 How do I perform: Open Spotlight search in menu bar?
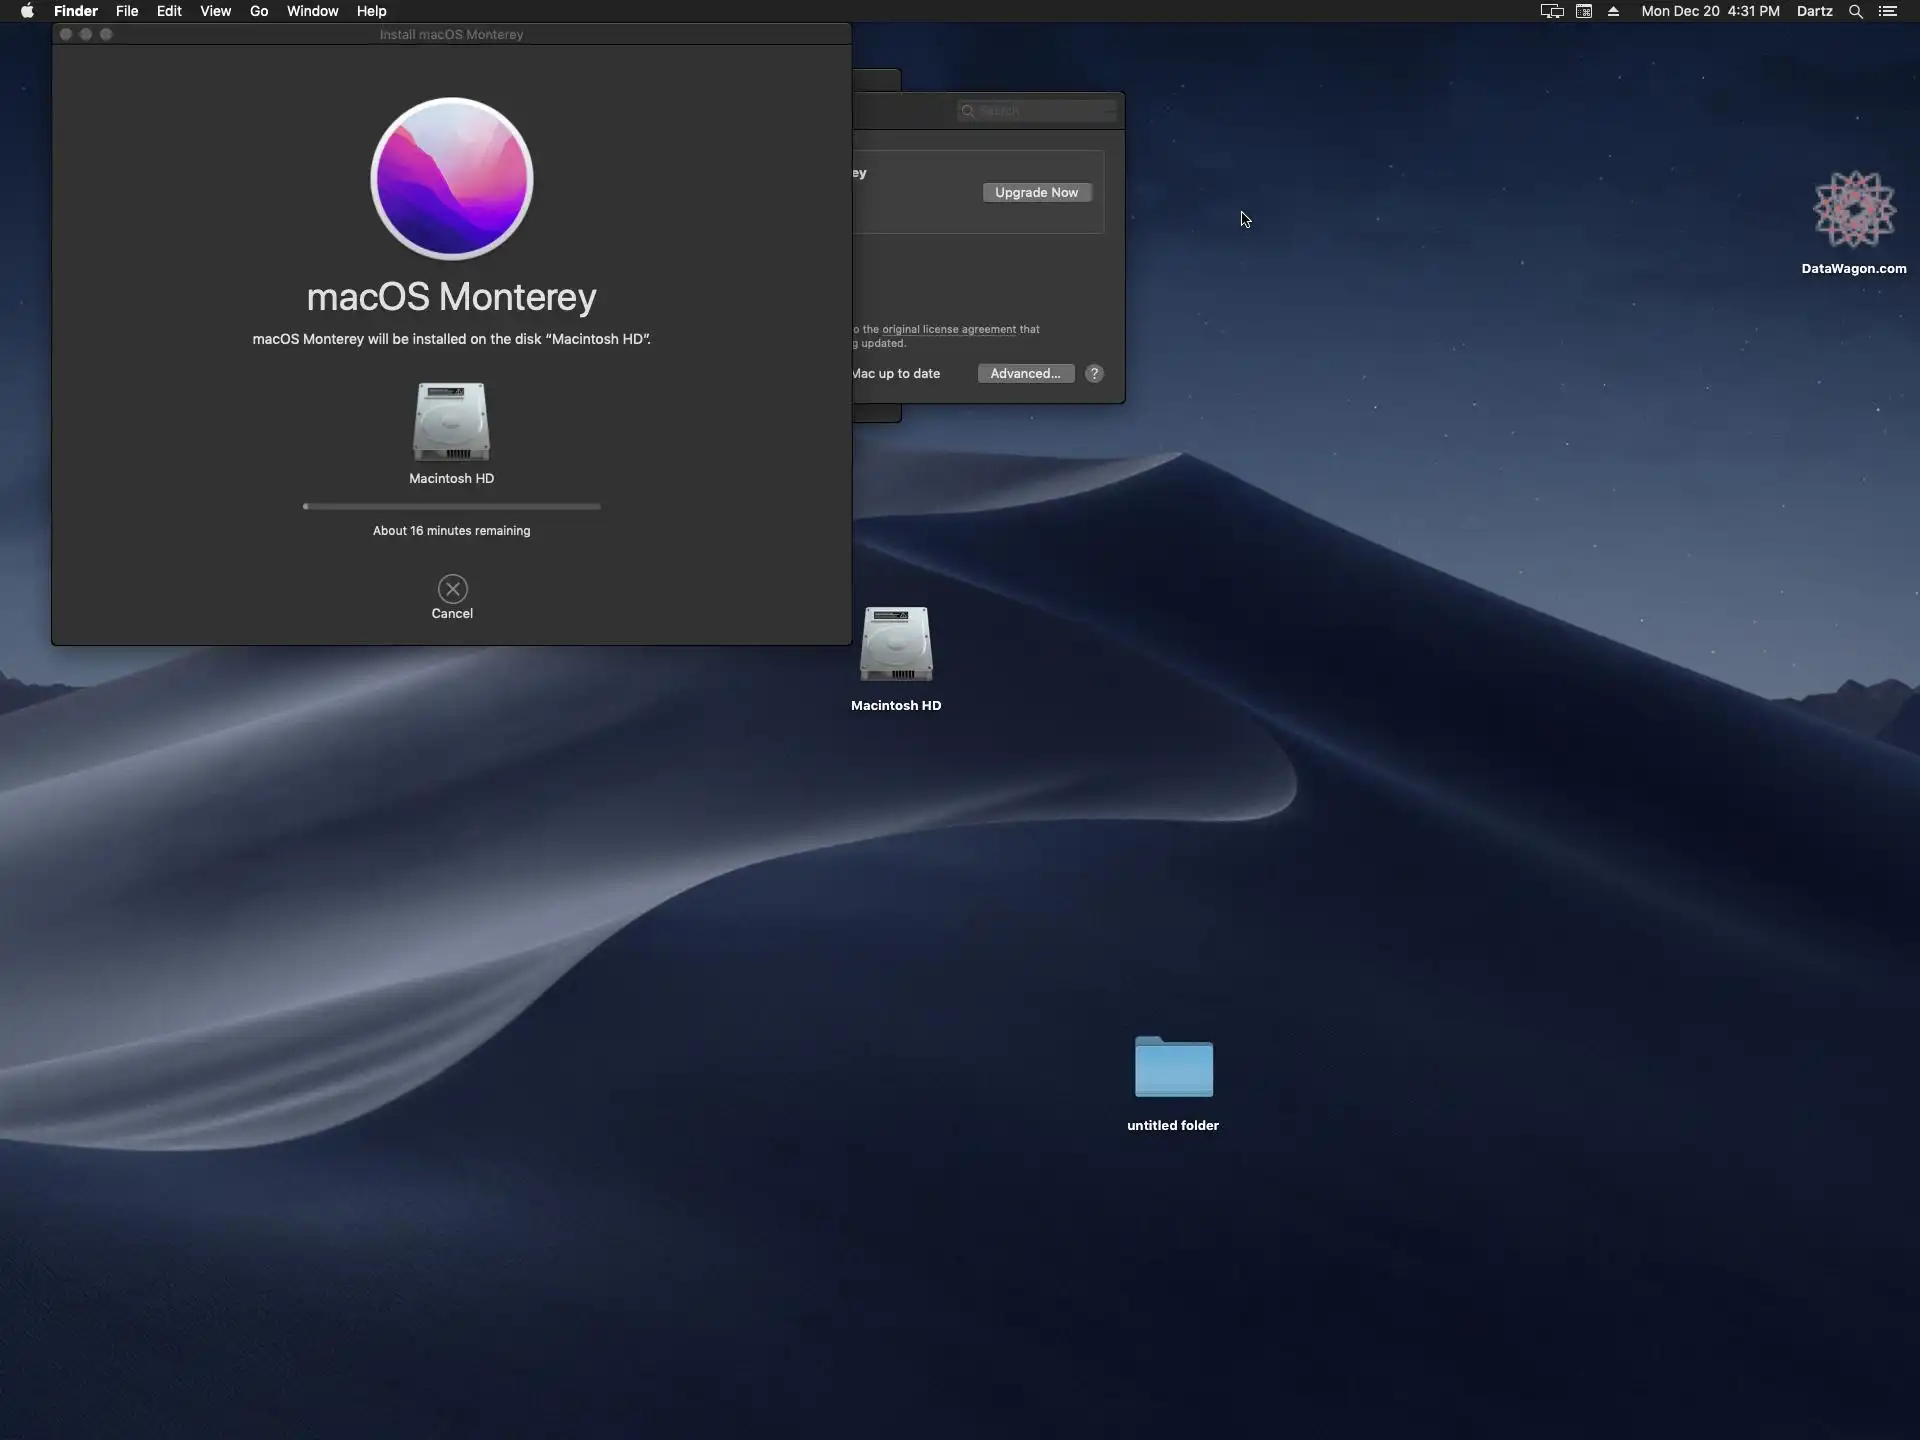click(1855, 11)
